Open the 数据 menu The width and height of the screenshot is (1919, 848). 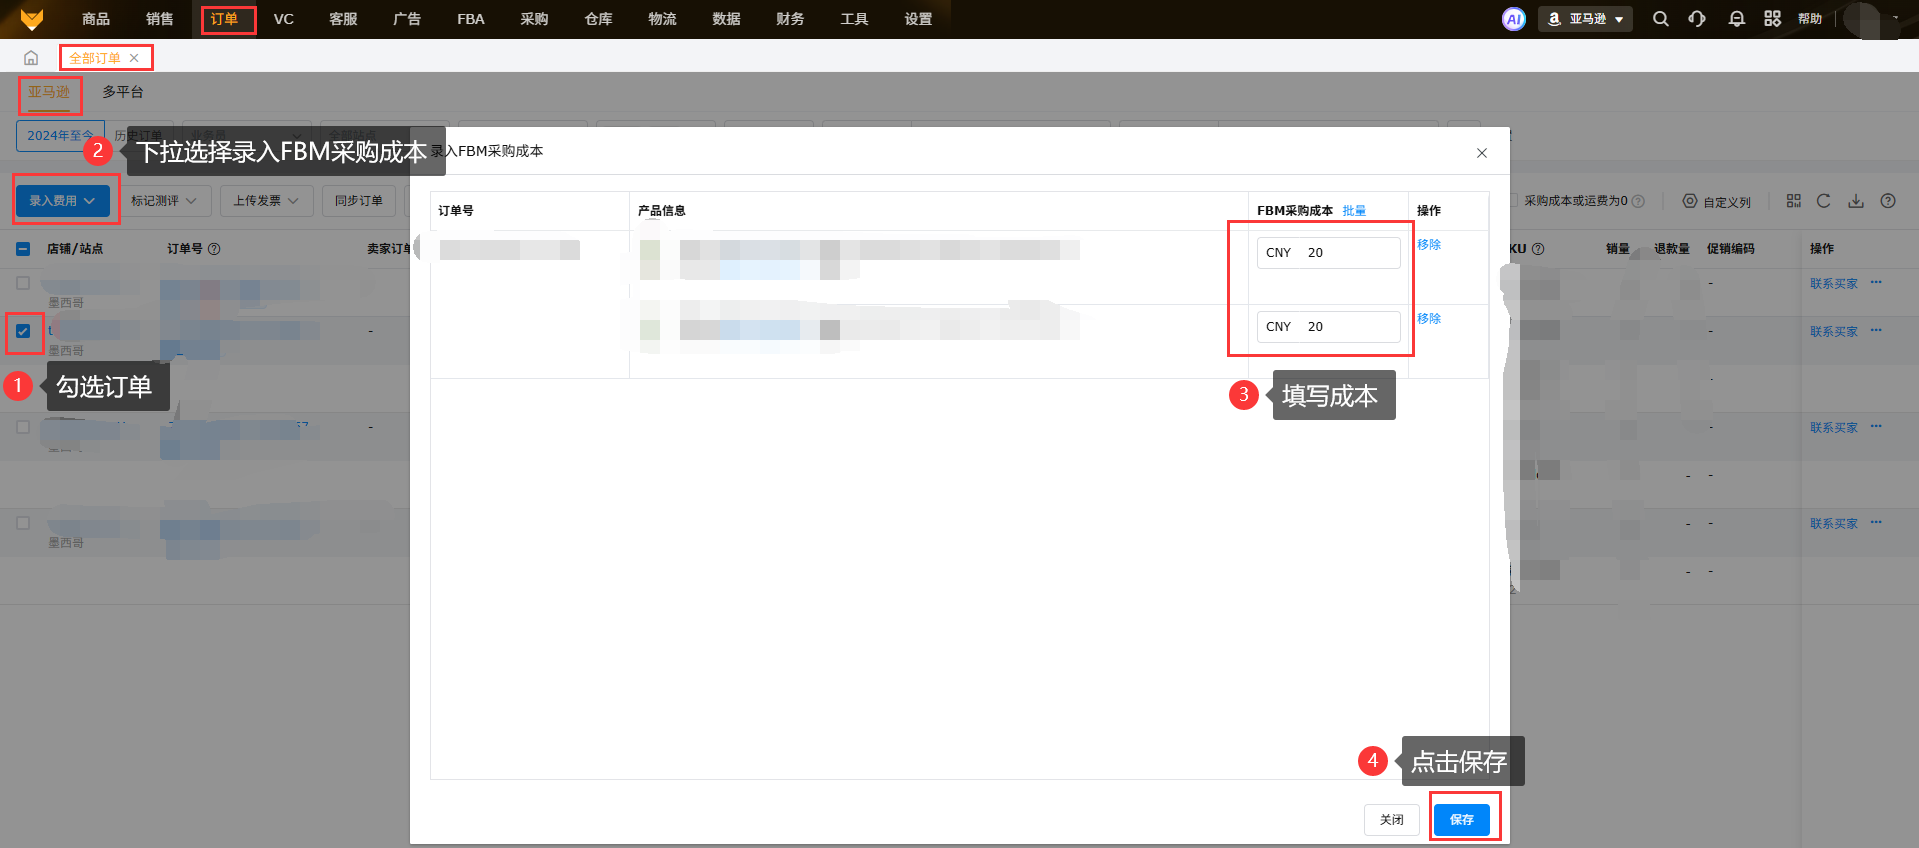(x=727, y=19)
